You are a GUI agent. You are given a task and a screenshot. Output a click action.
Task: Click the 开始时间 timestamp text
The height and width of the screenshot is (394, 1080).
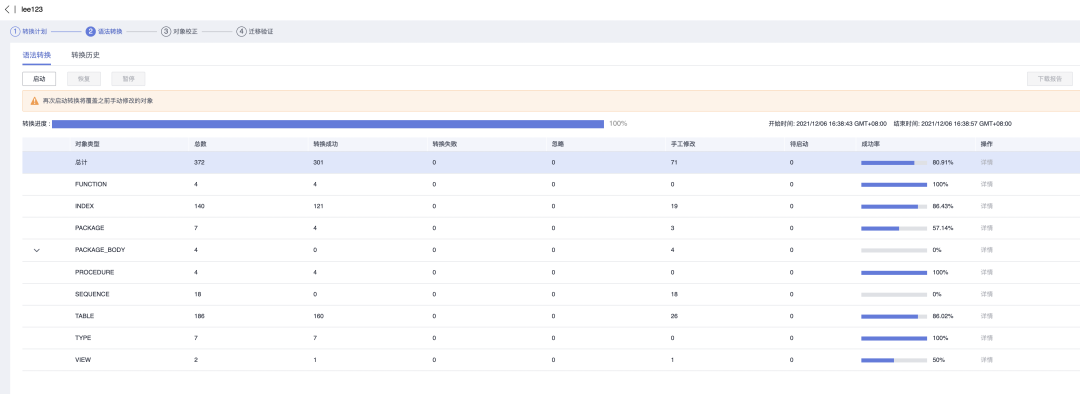point(827,124)
